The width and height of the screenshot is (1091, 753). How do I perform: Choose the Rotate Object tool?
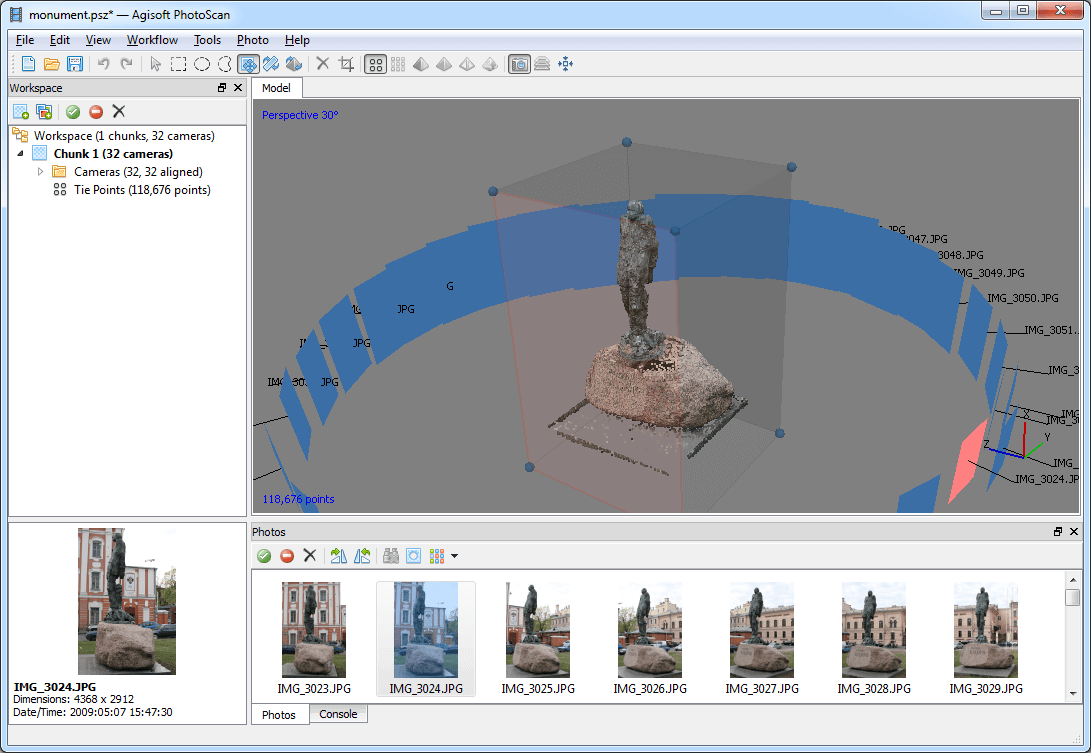294,64
